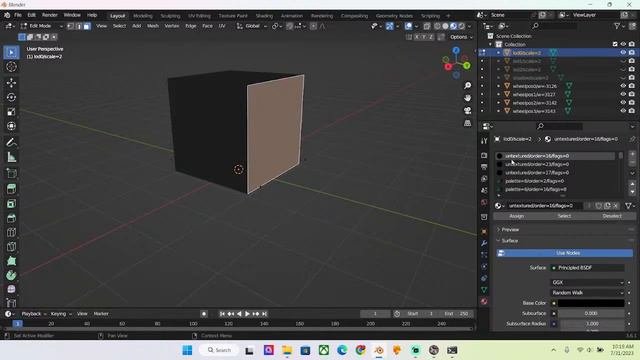Toggle auto-keying record button in timeline
This screenshot has width=640, height=360.
tap(204, 314)
